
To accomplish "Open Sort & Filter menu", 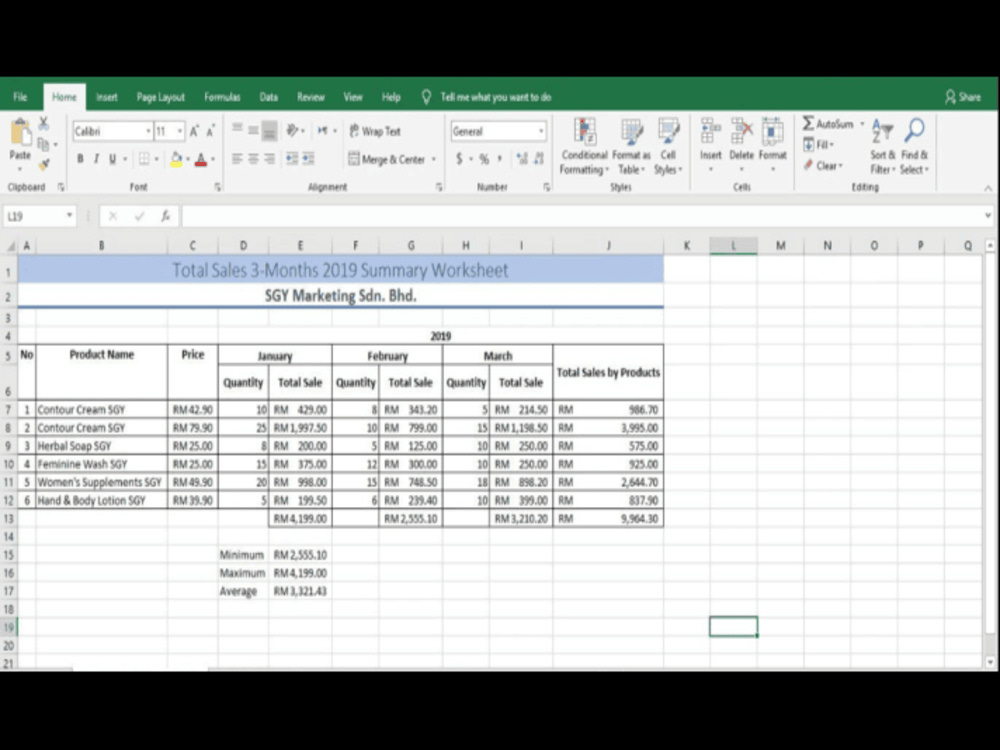I will 883,147.
